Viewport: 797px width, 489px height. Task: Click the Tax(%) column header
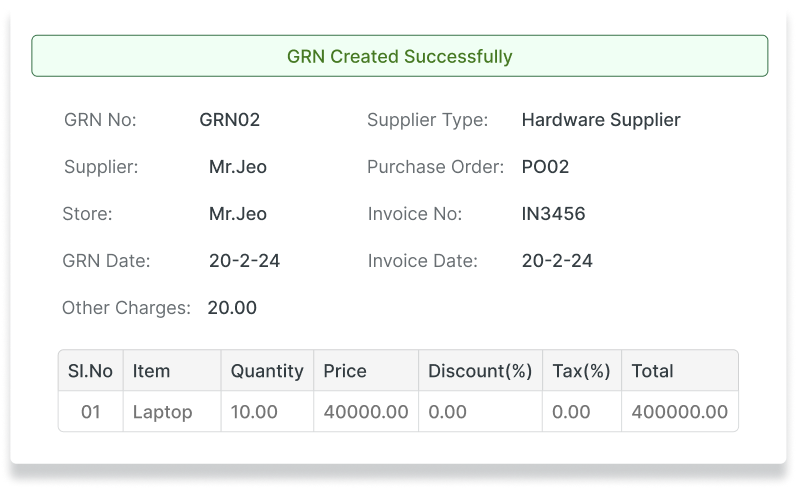(x=581, y=371)
